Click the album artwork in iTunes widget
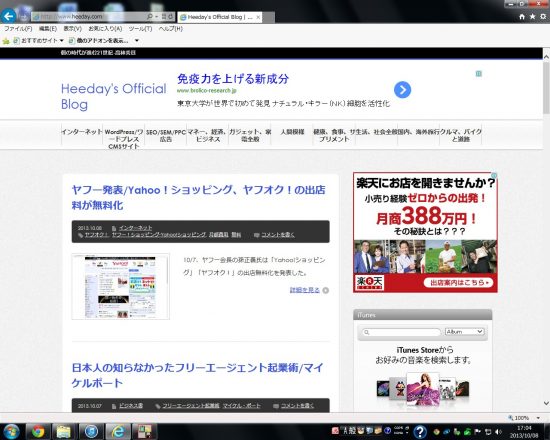 (x=423, y=389)
